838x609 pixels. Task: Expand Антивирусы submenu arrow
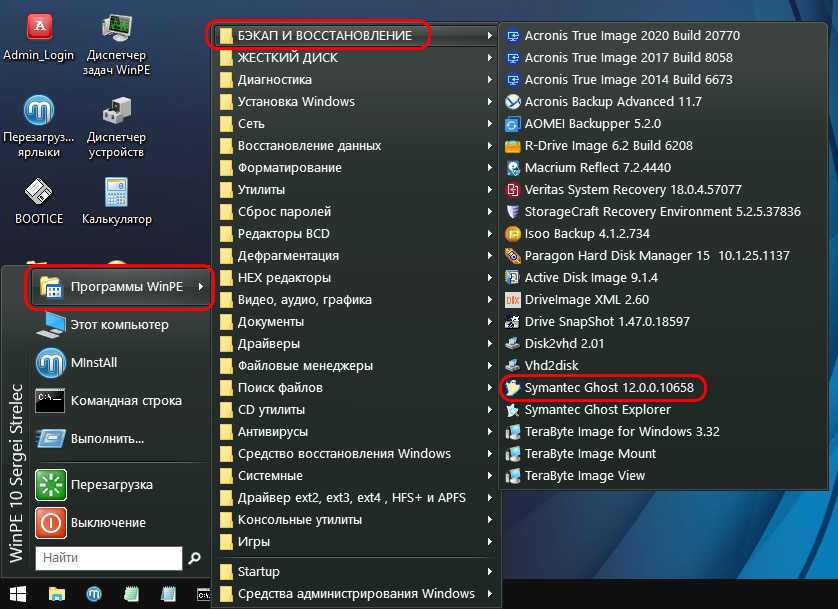click(490, 432)
